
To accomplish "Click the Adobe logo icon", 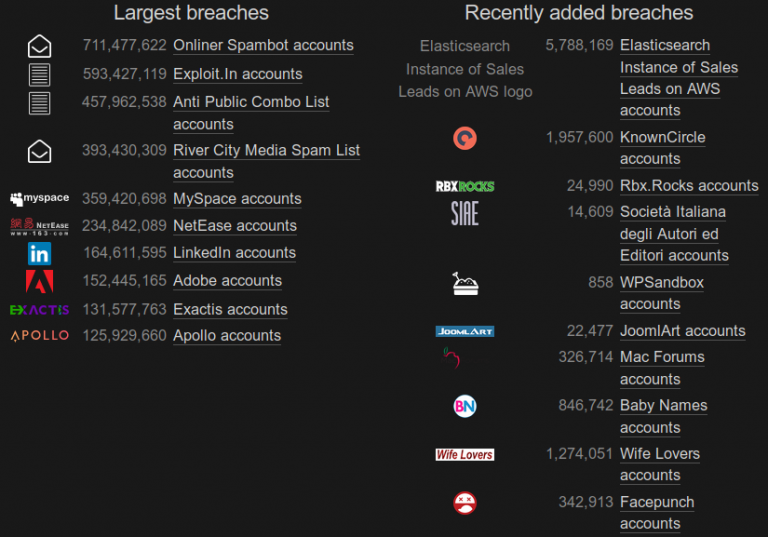I will pos(39,281).
